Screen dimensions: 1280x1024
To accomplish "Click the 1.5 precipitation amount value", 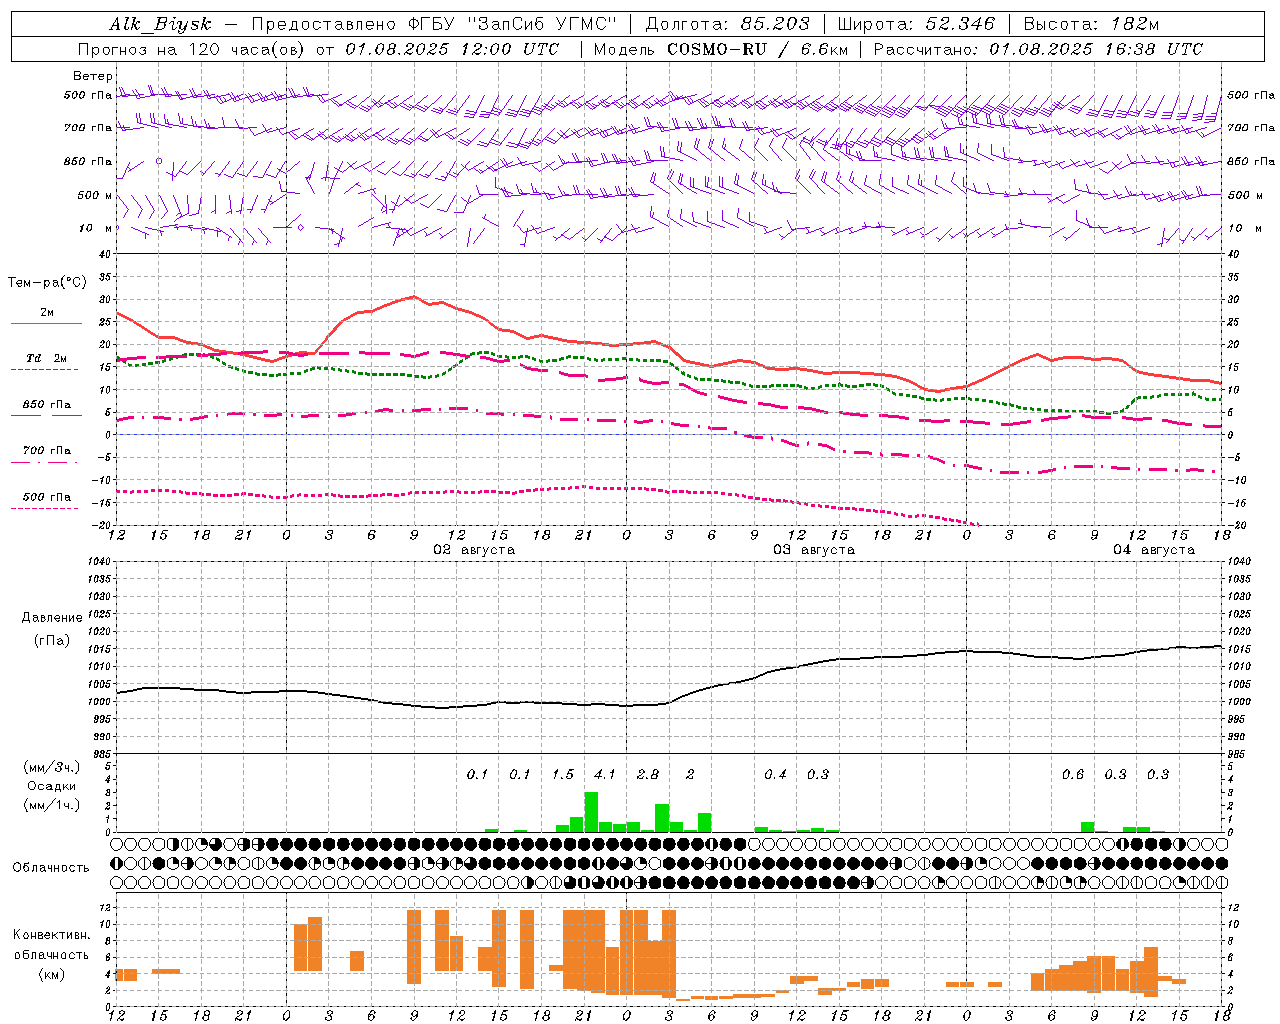I will click(x=563, y=774).
